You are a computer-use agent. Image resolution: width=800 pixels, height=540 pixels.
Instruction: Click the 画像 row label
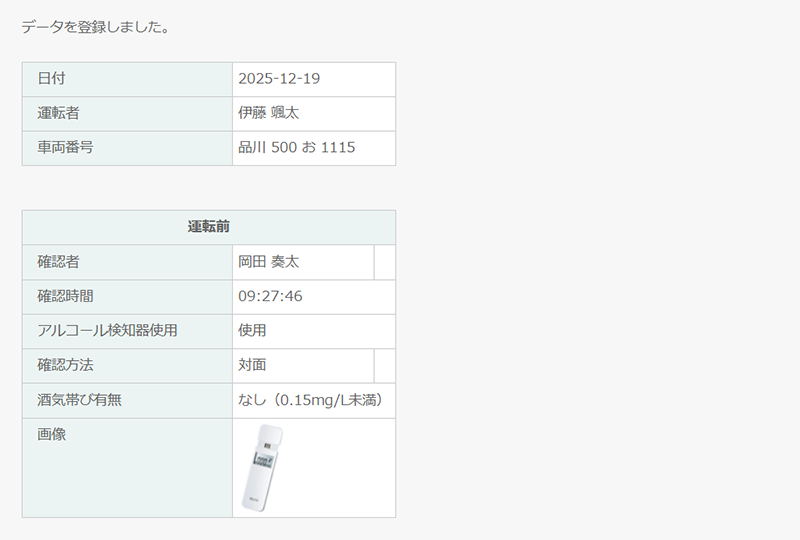click(51, 434)
